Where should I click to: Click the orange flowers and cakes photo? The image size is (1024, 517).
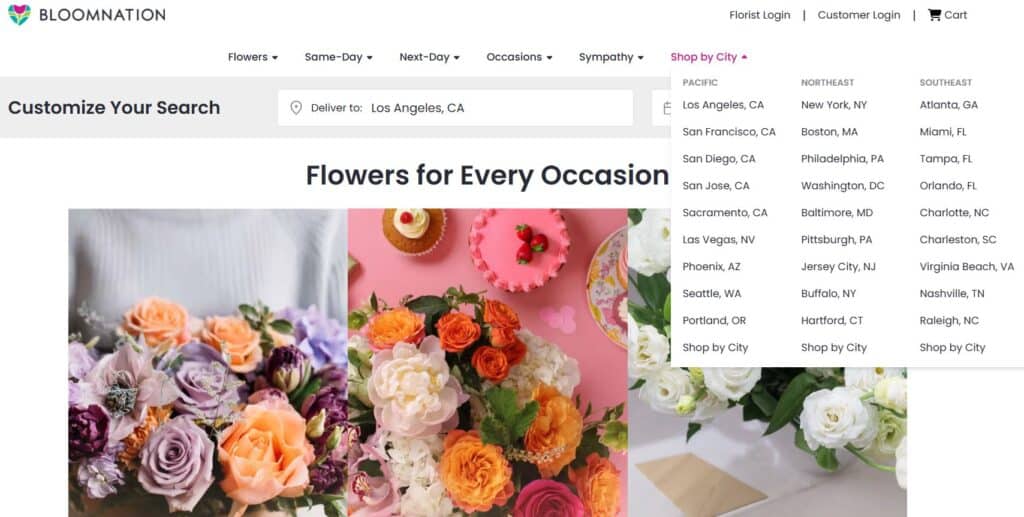tap(487, 363)
